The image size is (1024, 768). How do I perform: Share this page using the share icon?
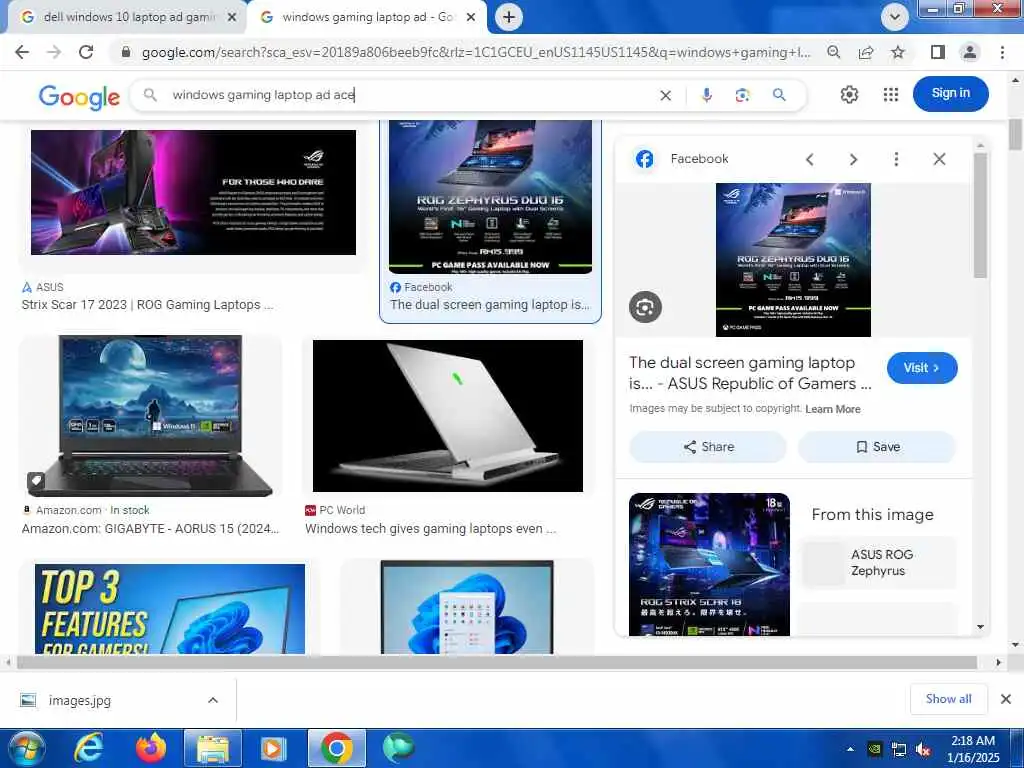(x=866, y=52)
